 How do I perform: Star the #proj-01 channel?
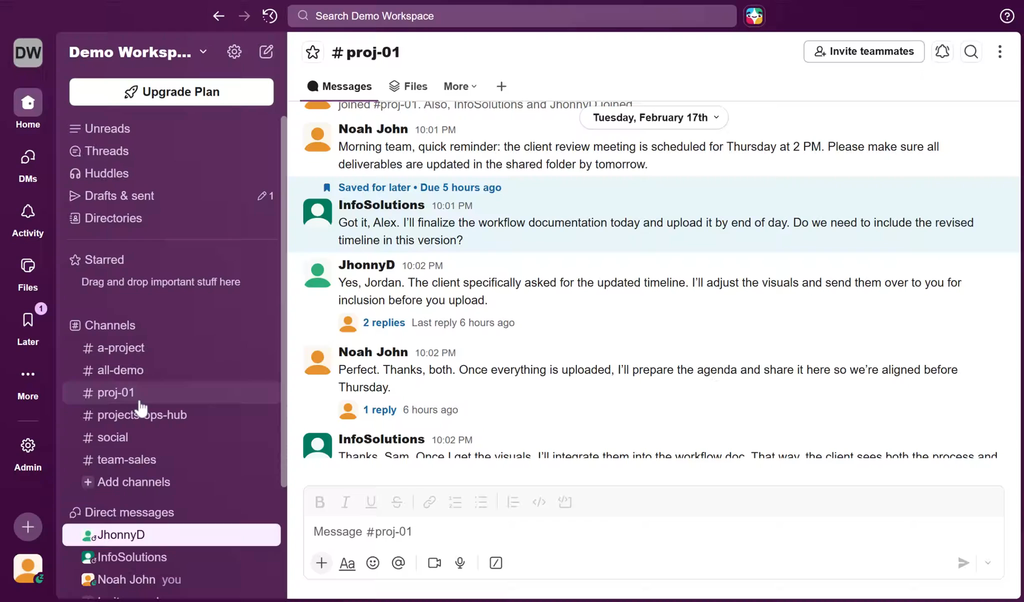point(313,52)
